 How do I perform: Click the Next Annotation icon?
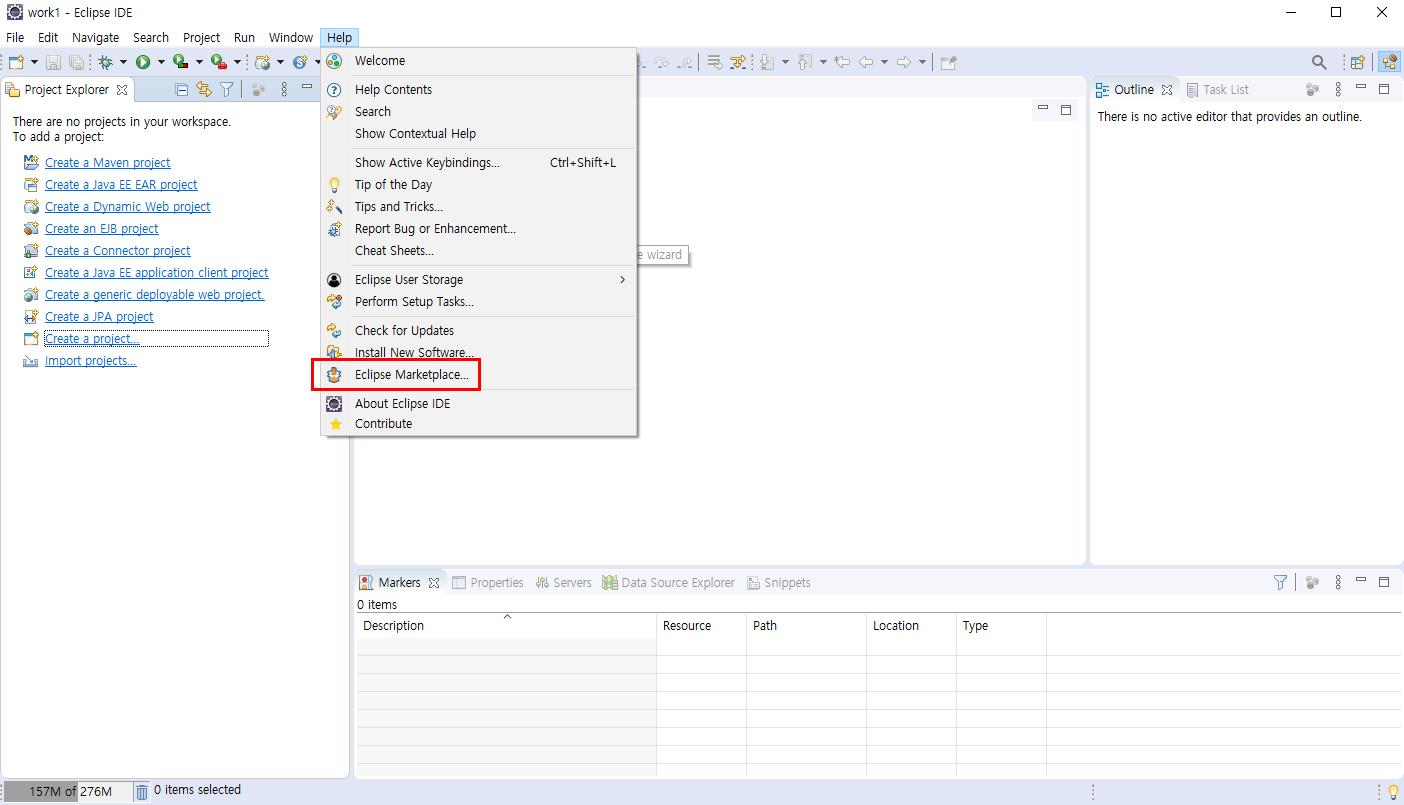[767, 62]
